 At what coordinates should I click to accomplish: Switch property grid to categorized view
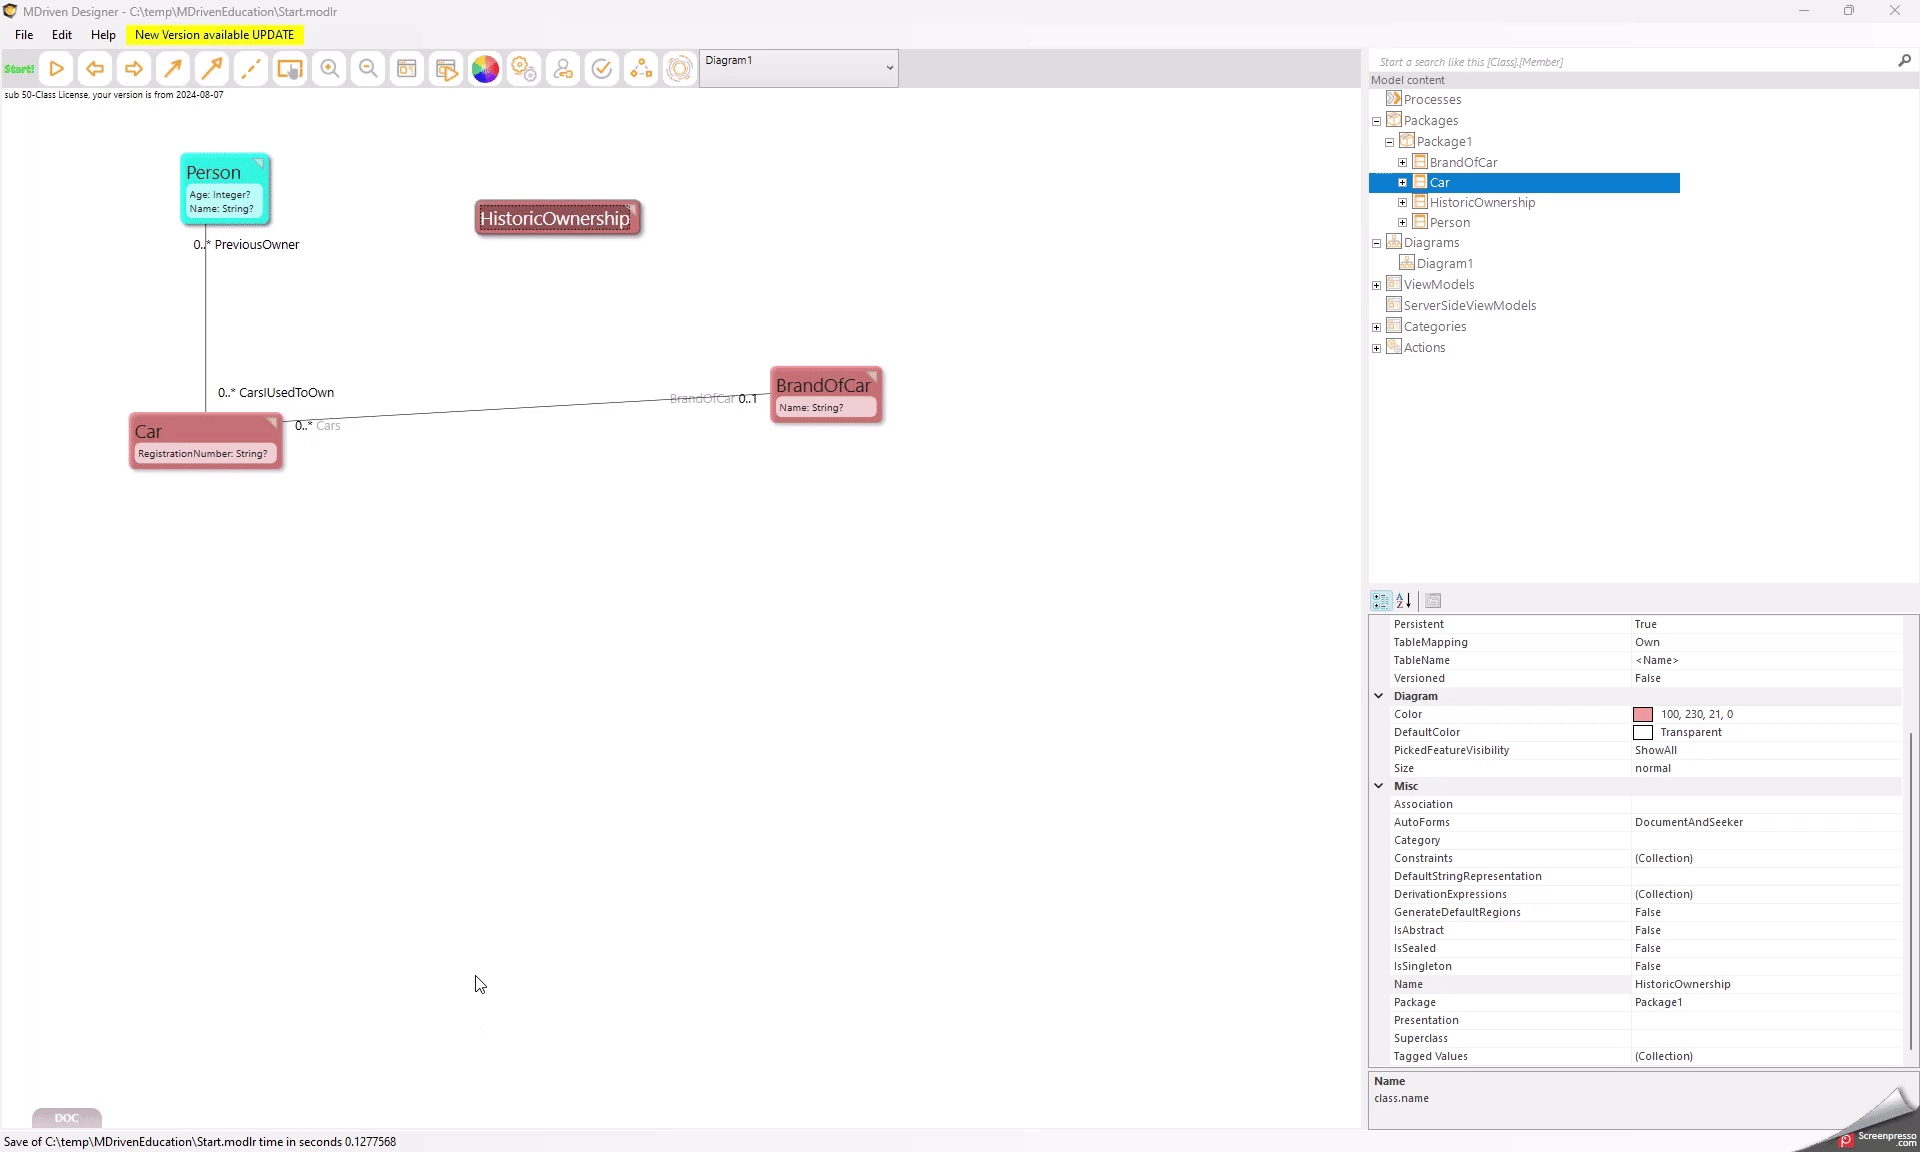tap(1381, 601)
